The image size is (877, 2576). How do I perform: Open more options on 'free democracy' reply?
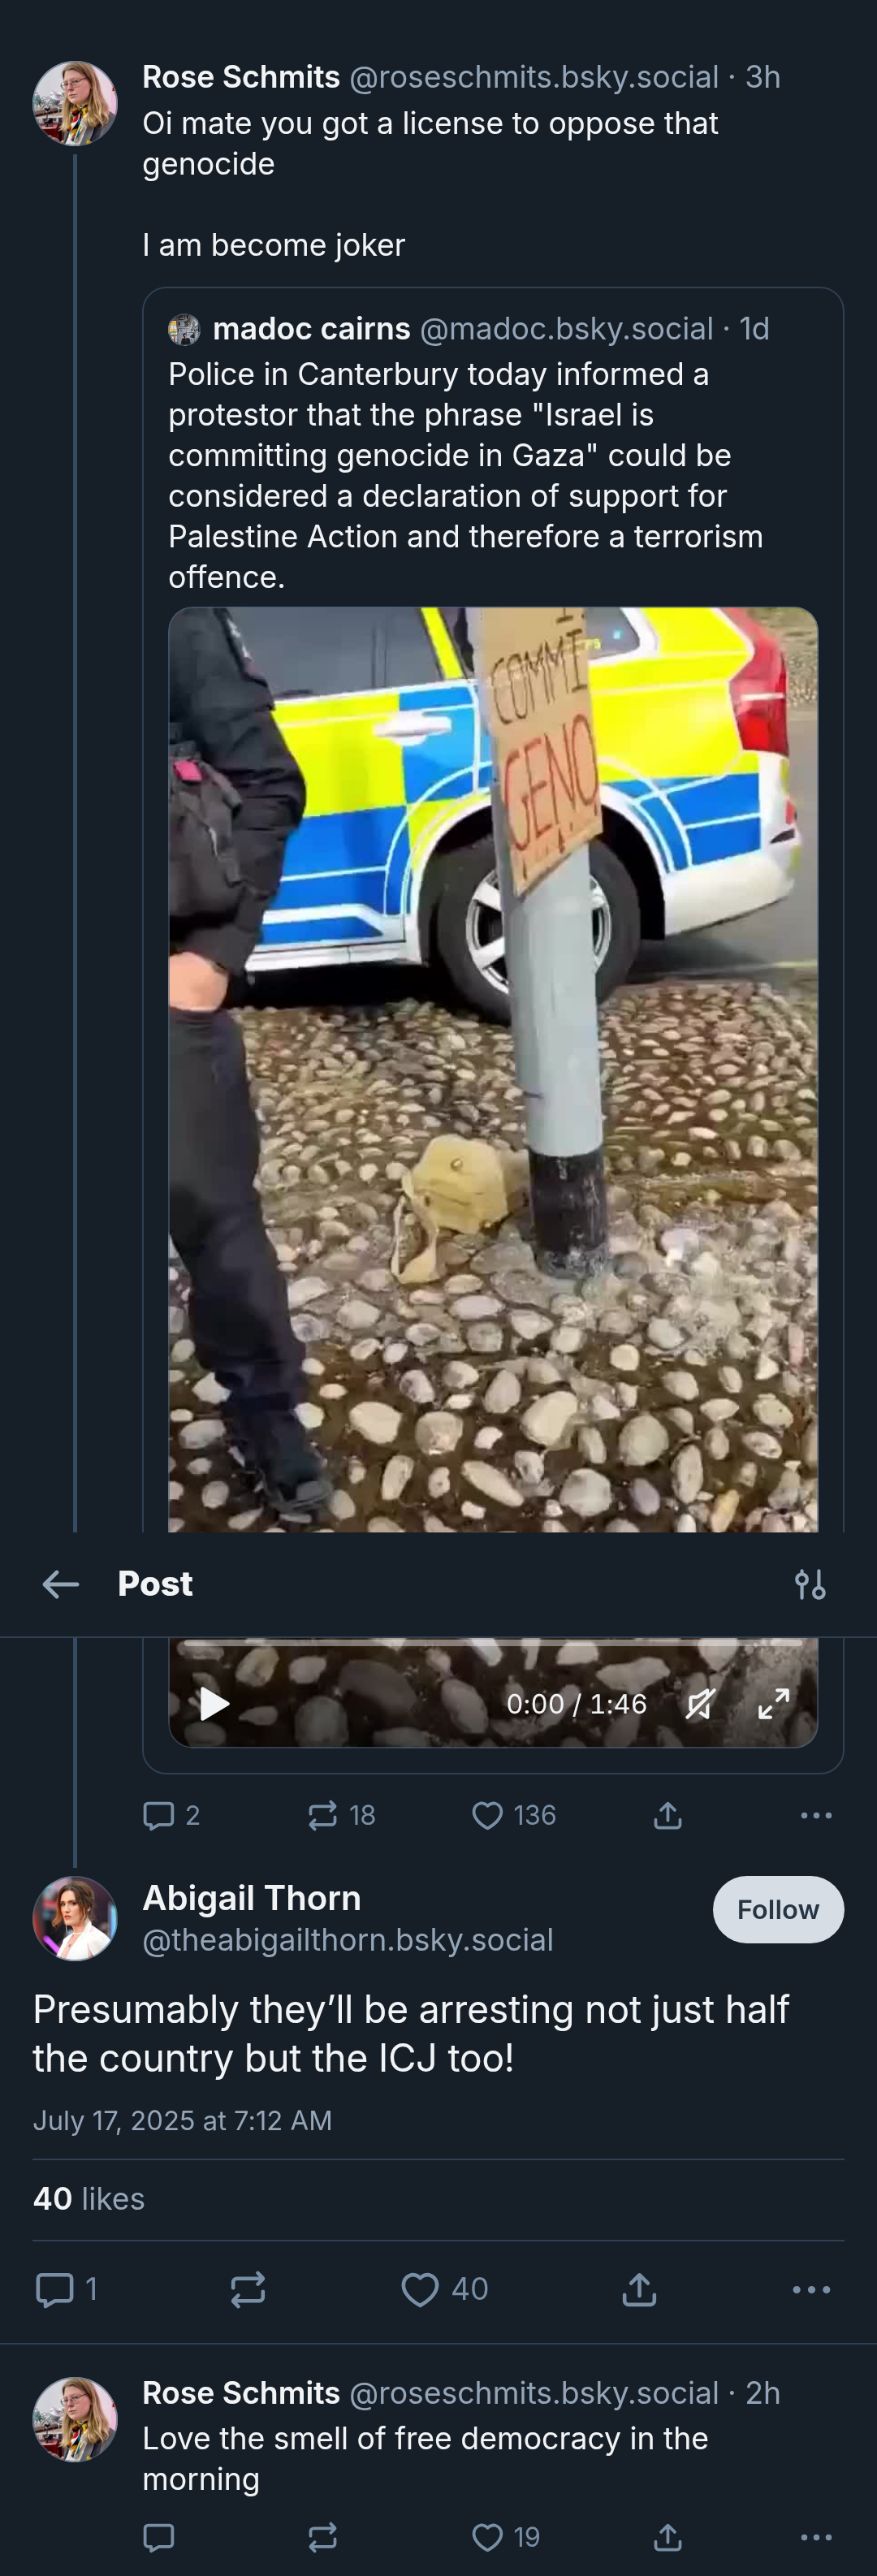[x=816, y=2537]
